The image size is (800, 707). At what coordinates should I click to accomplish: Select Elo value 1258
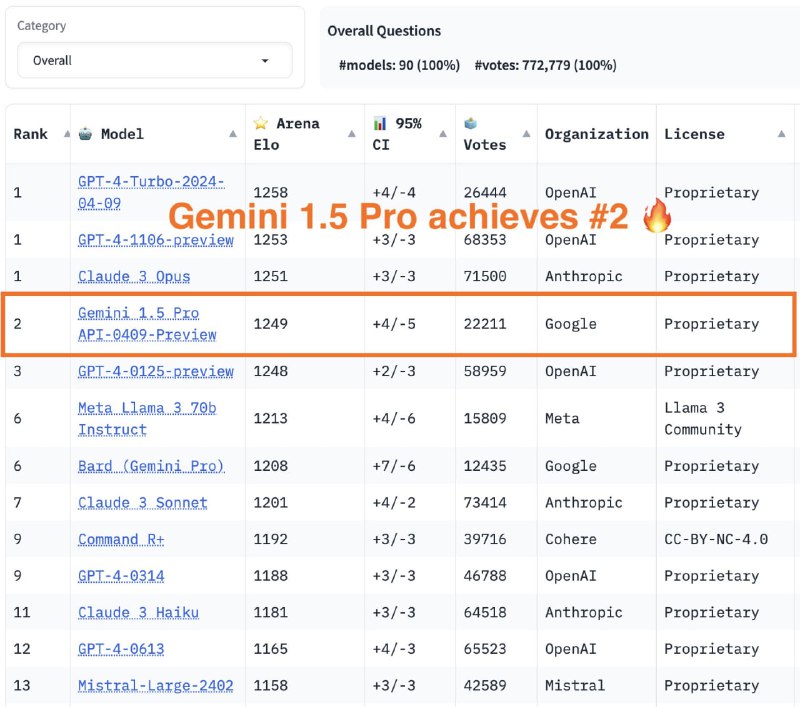270,193
